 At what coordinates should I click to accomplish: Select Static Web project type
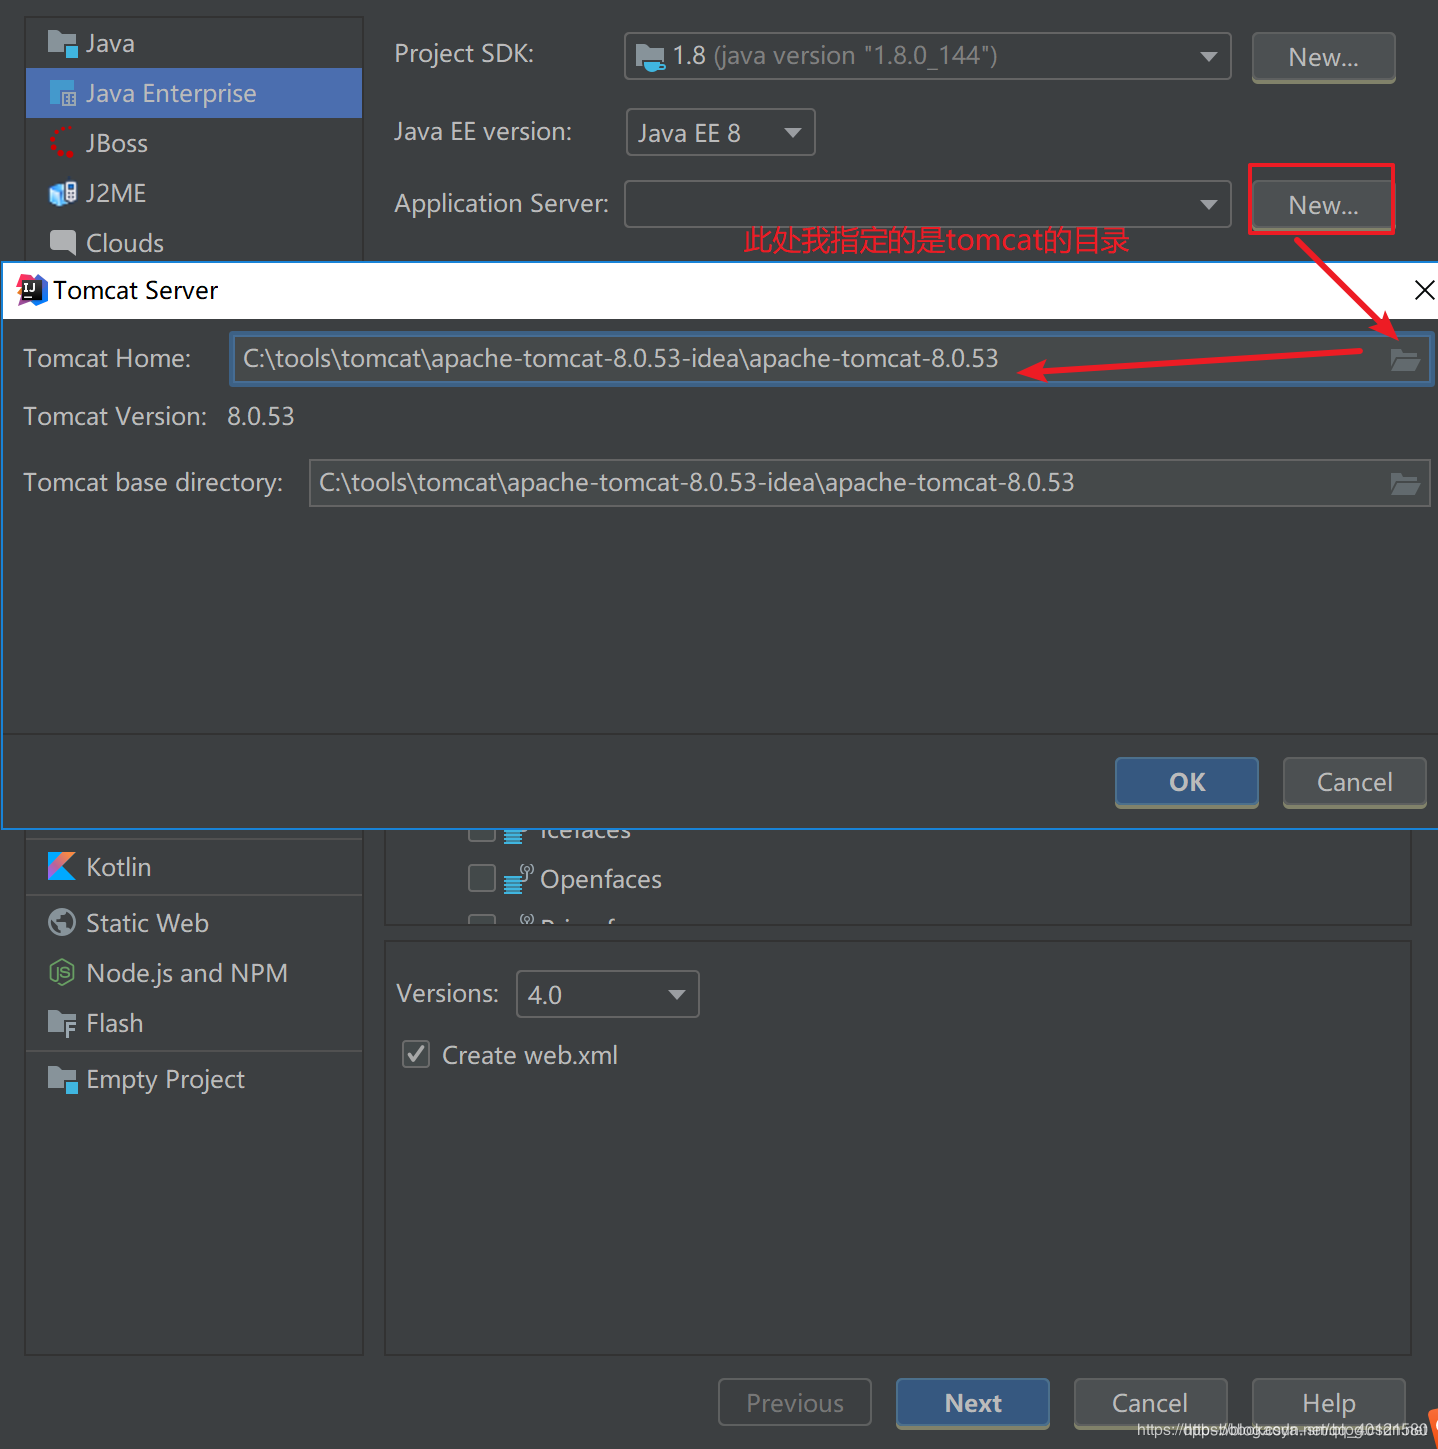pyautogui.click(x=194, y=923)
